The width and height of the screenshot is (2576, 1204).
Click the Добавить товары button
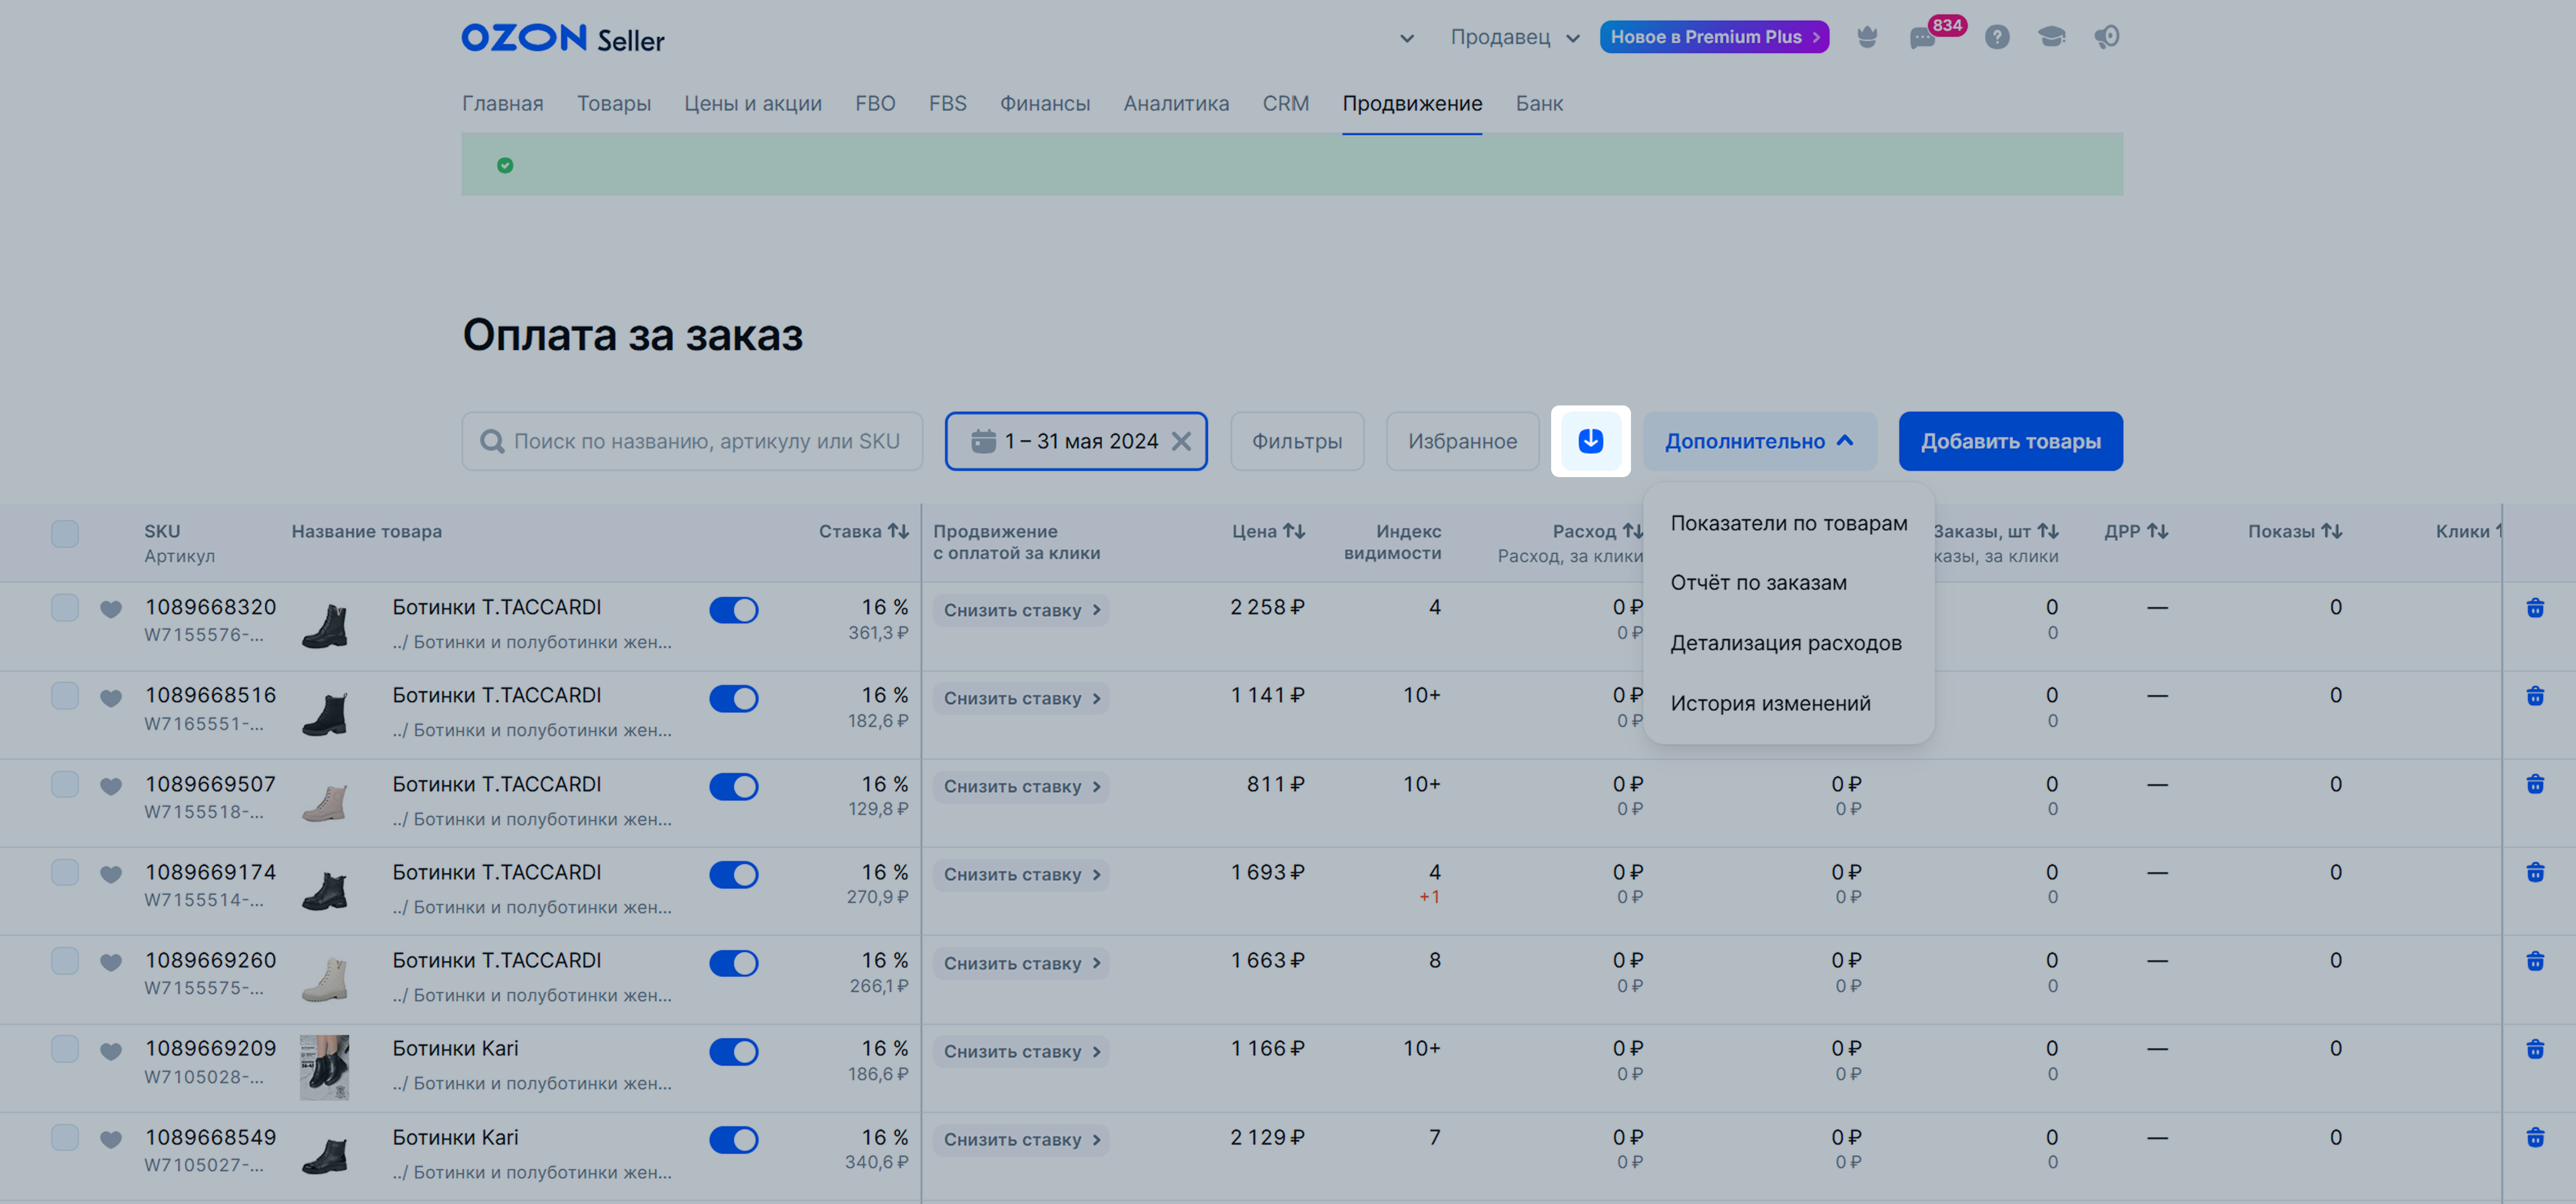(2010, 441)
